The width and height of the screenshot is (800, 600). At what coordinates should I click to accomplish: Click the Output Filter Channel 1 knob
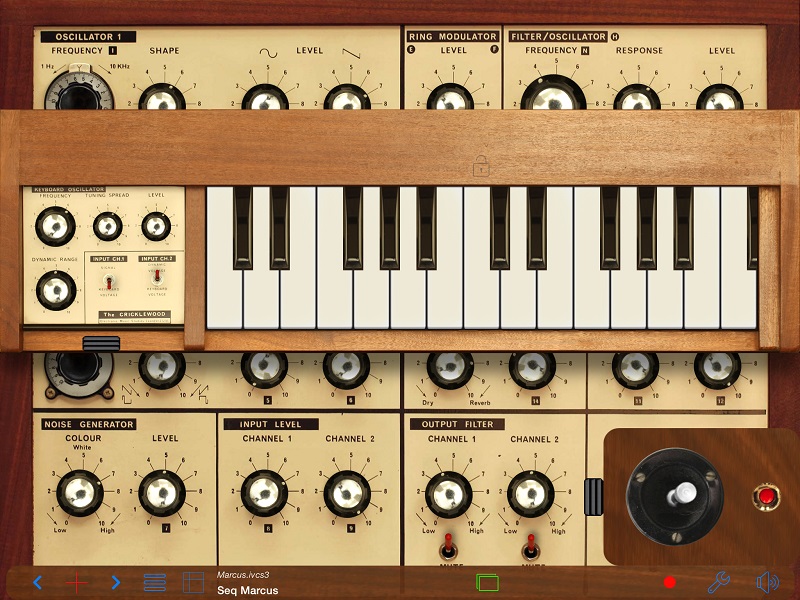pyautogui.click(x=448, y=494)
